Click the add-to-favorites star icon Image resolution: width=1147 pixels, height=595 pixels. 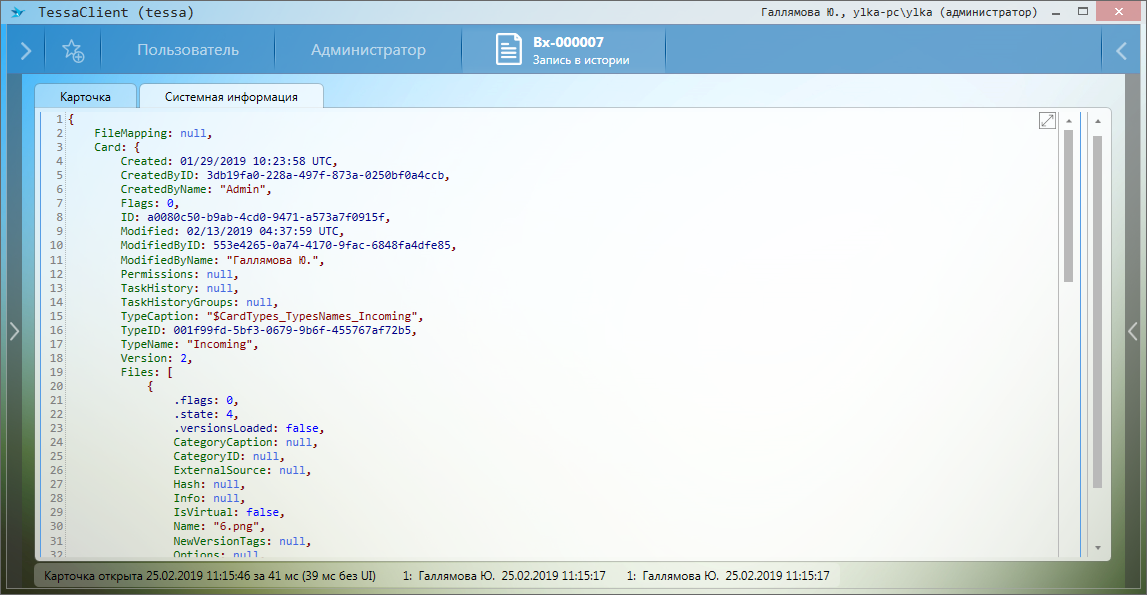click(72, 50)
